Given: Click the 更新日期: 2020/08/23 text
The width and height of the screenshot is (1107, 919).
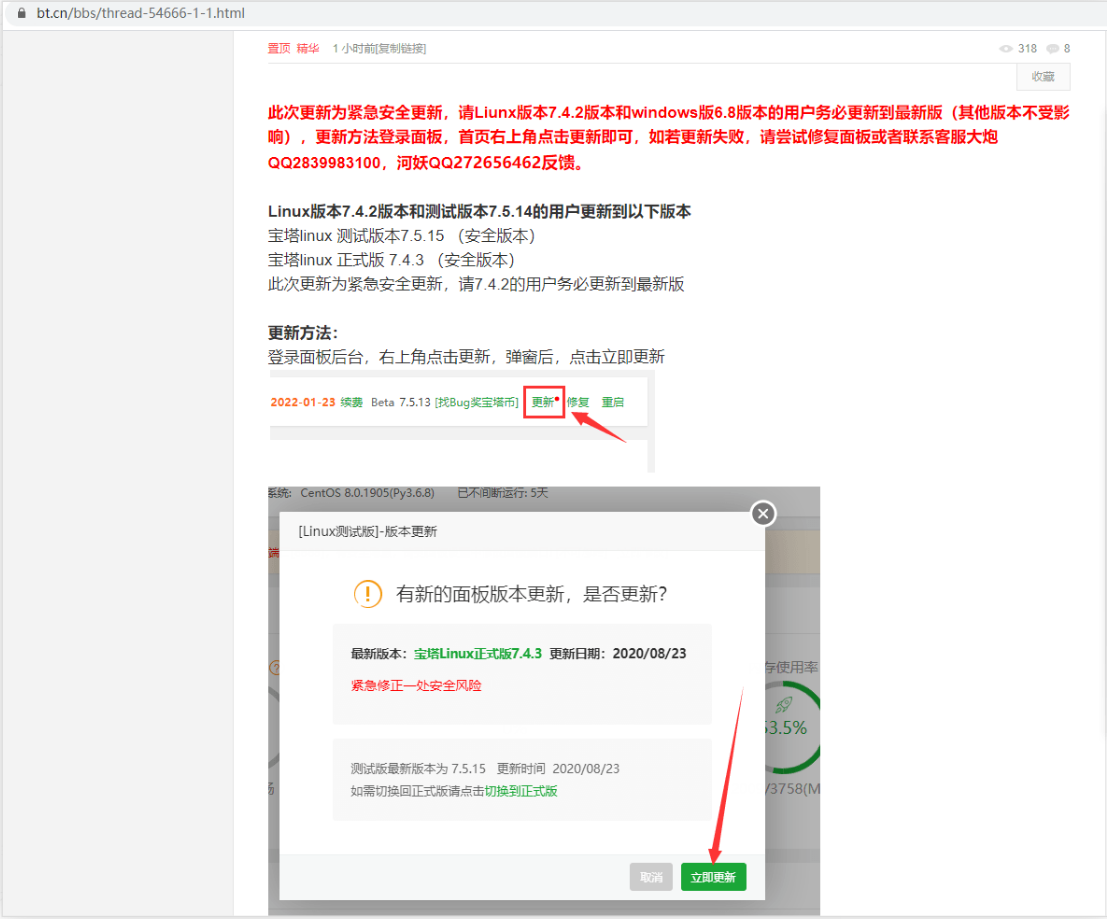Looking at the screenshot, I should click(x=618, y=653).
